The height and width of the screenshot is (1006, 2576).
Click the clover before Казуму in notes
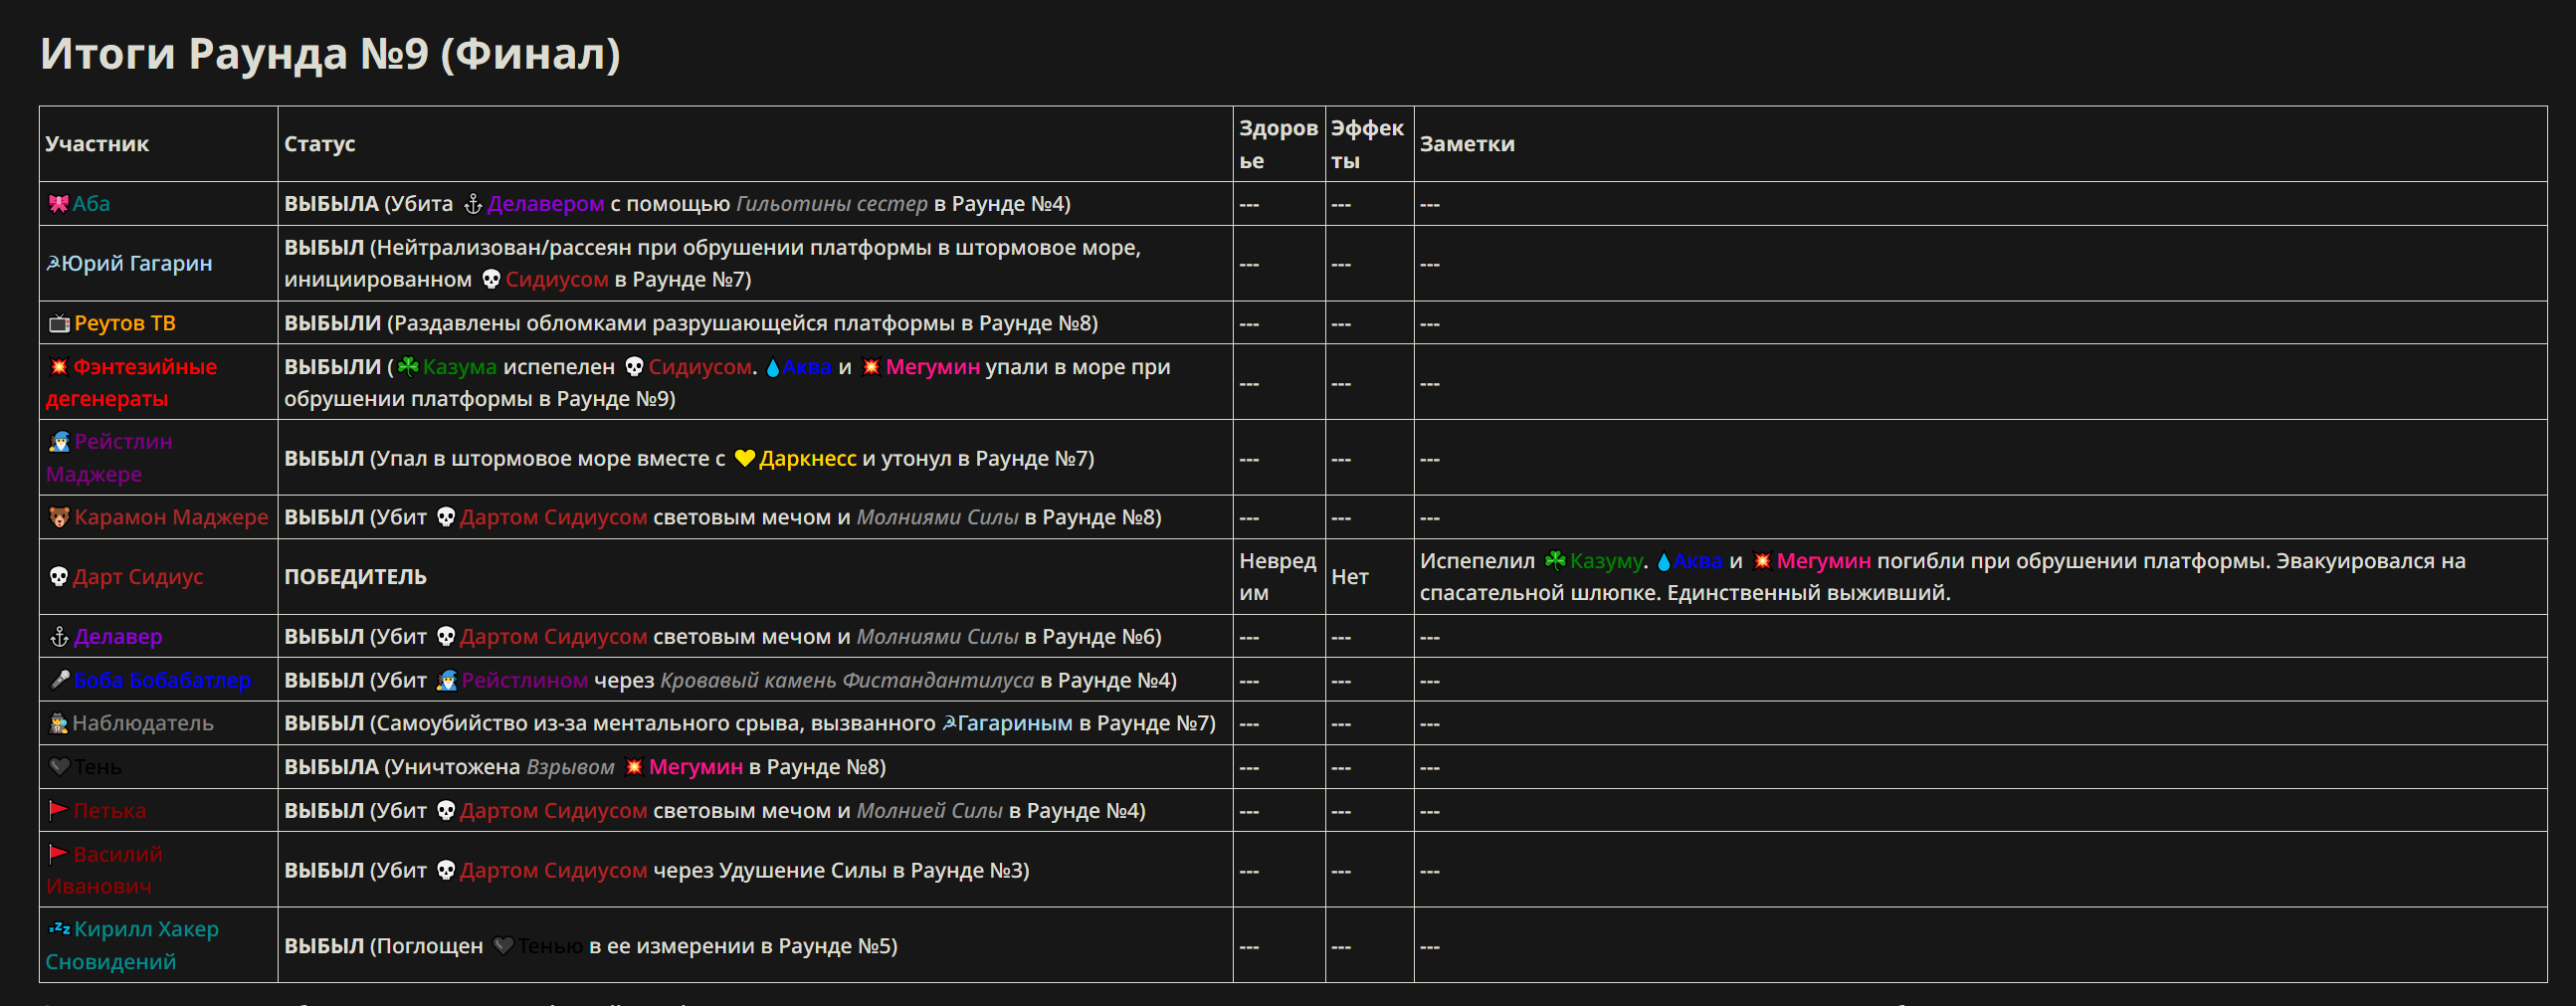point(1555,561)
